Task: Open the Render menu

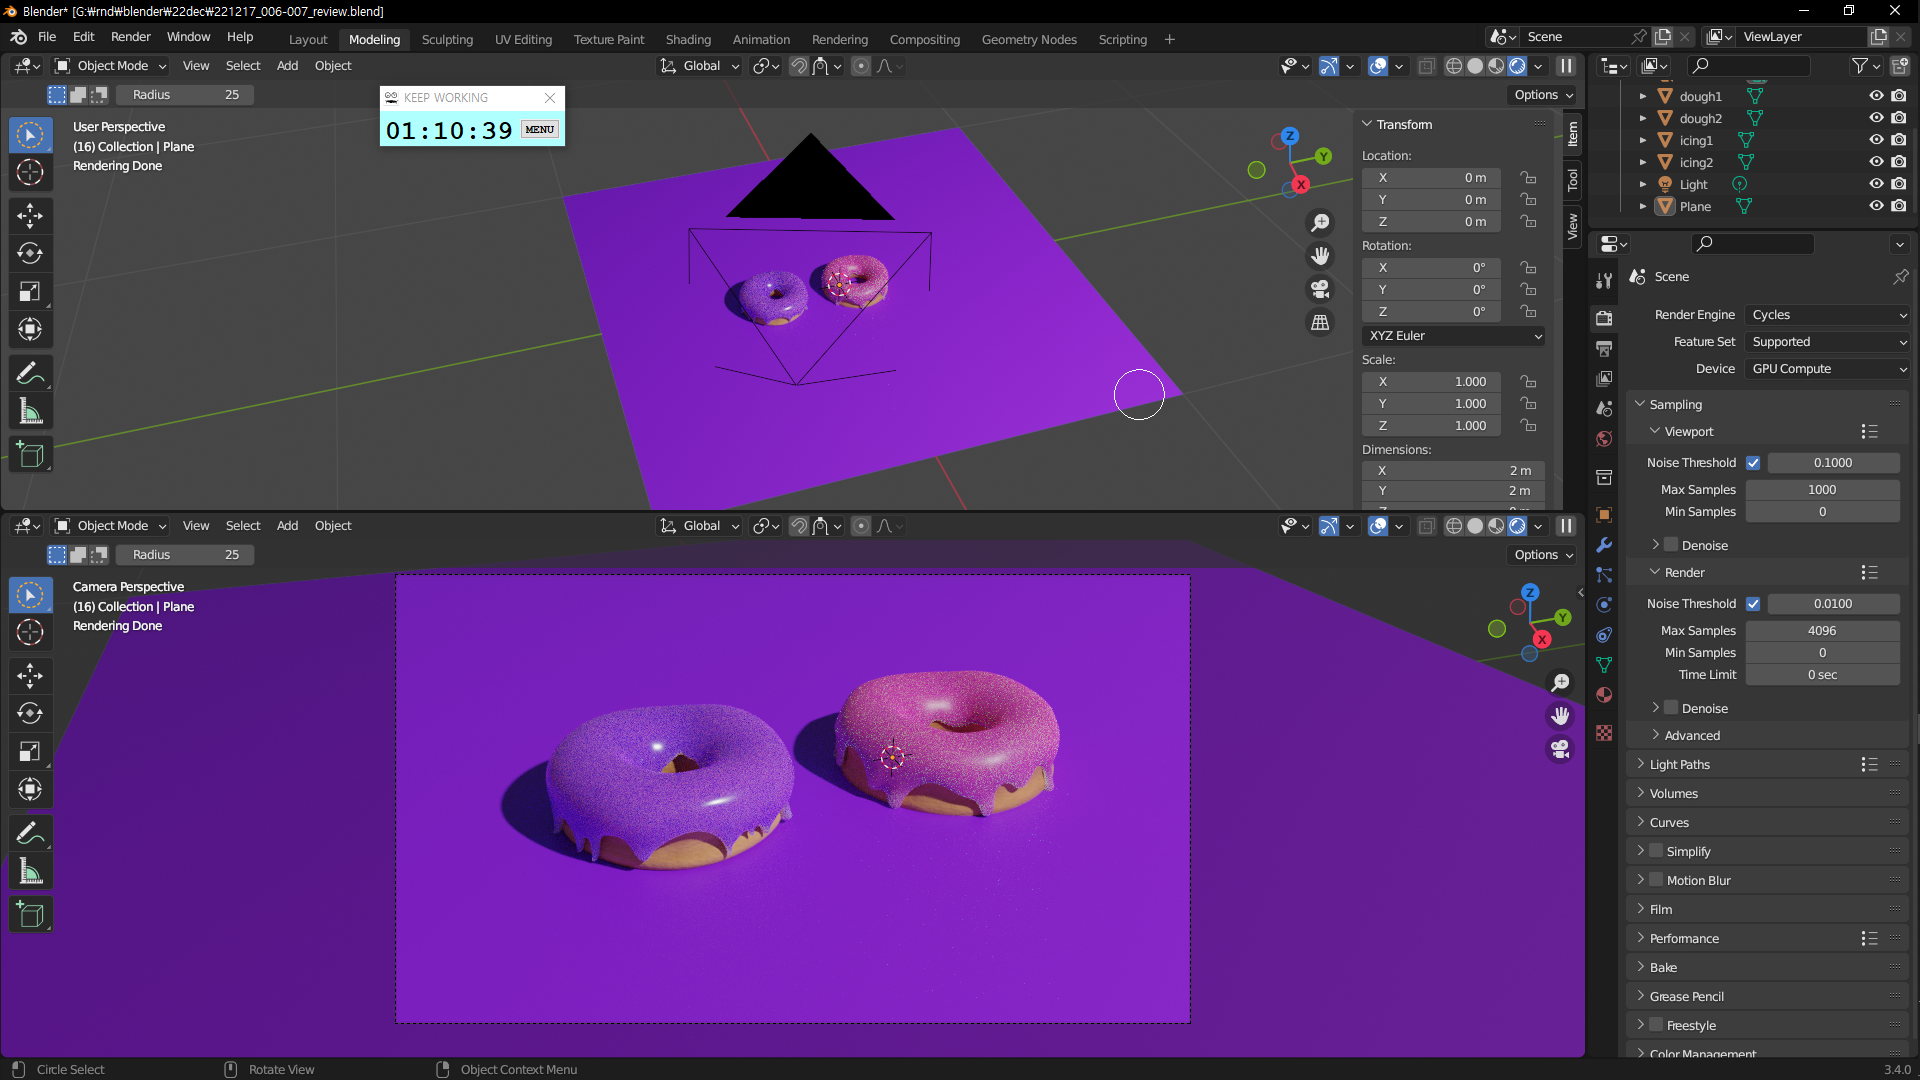Action: 130,37
